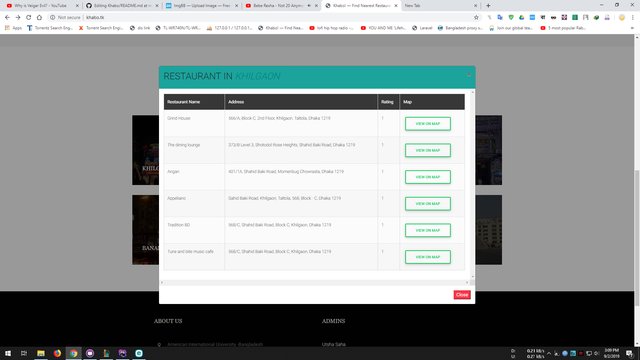Go back to the previous page

click(7, 18)
